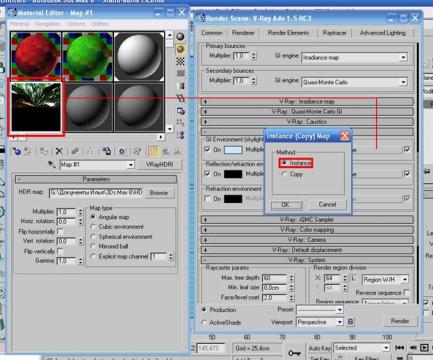Open the Preset dropdown
This screenshot has height=360, width=433.
[339, 310]
